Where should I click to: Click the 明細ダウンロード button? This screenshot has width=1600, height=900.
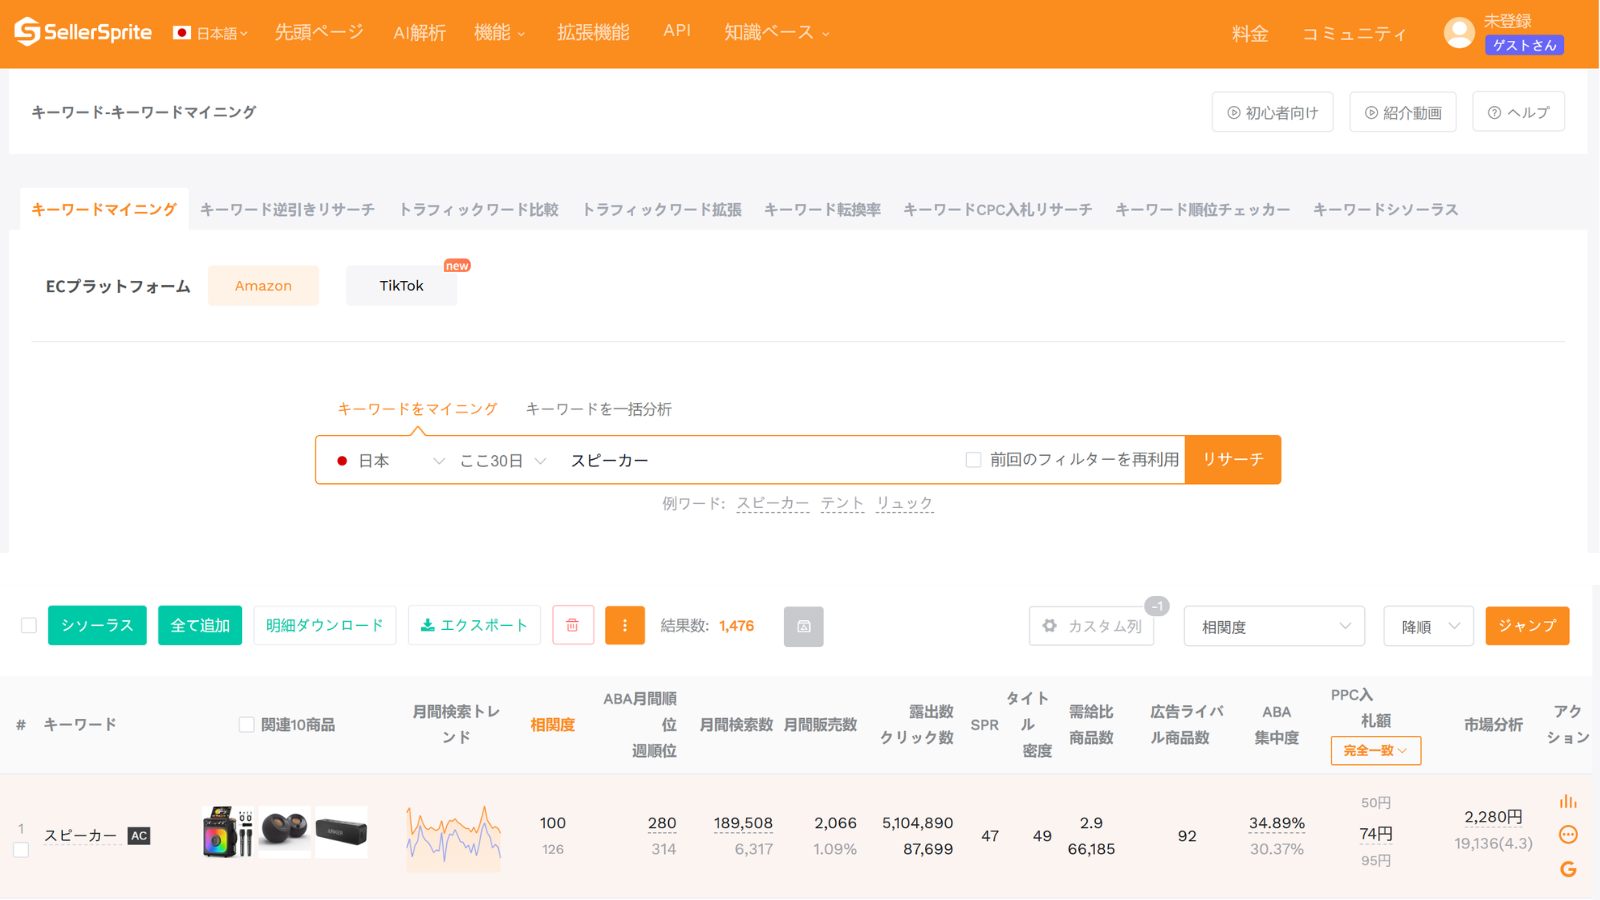click(325, 625)
